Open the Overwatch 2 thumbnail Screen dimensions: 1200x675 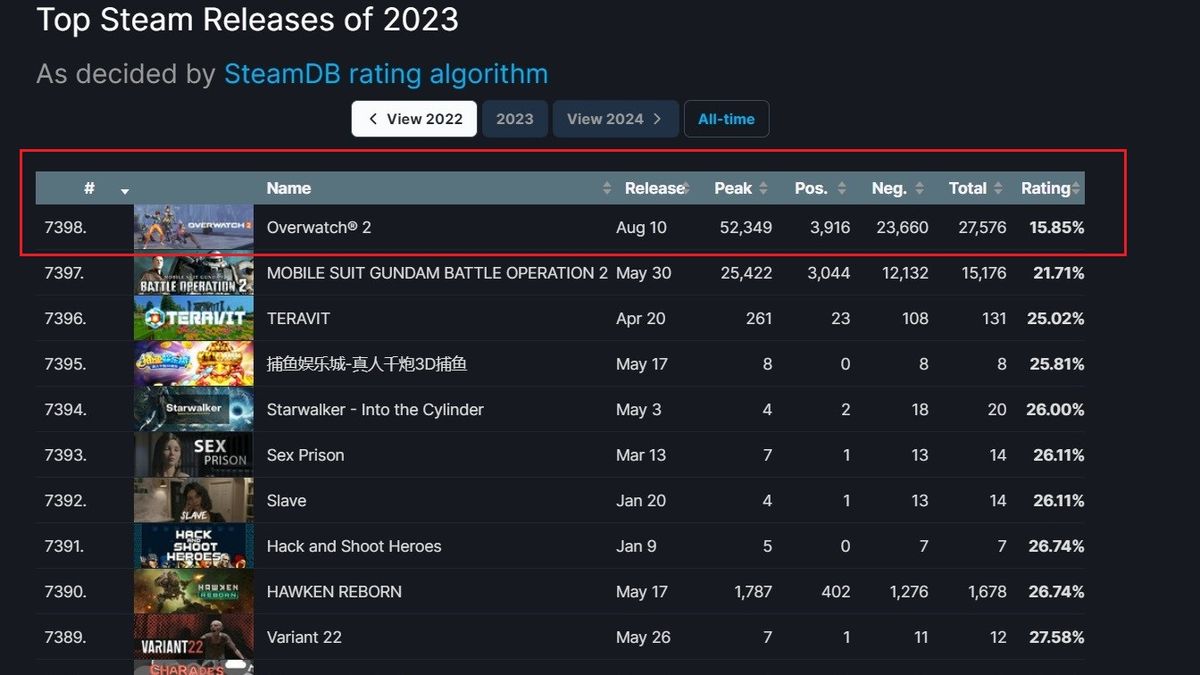coord(194,227)
